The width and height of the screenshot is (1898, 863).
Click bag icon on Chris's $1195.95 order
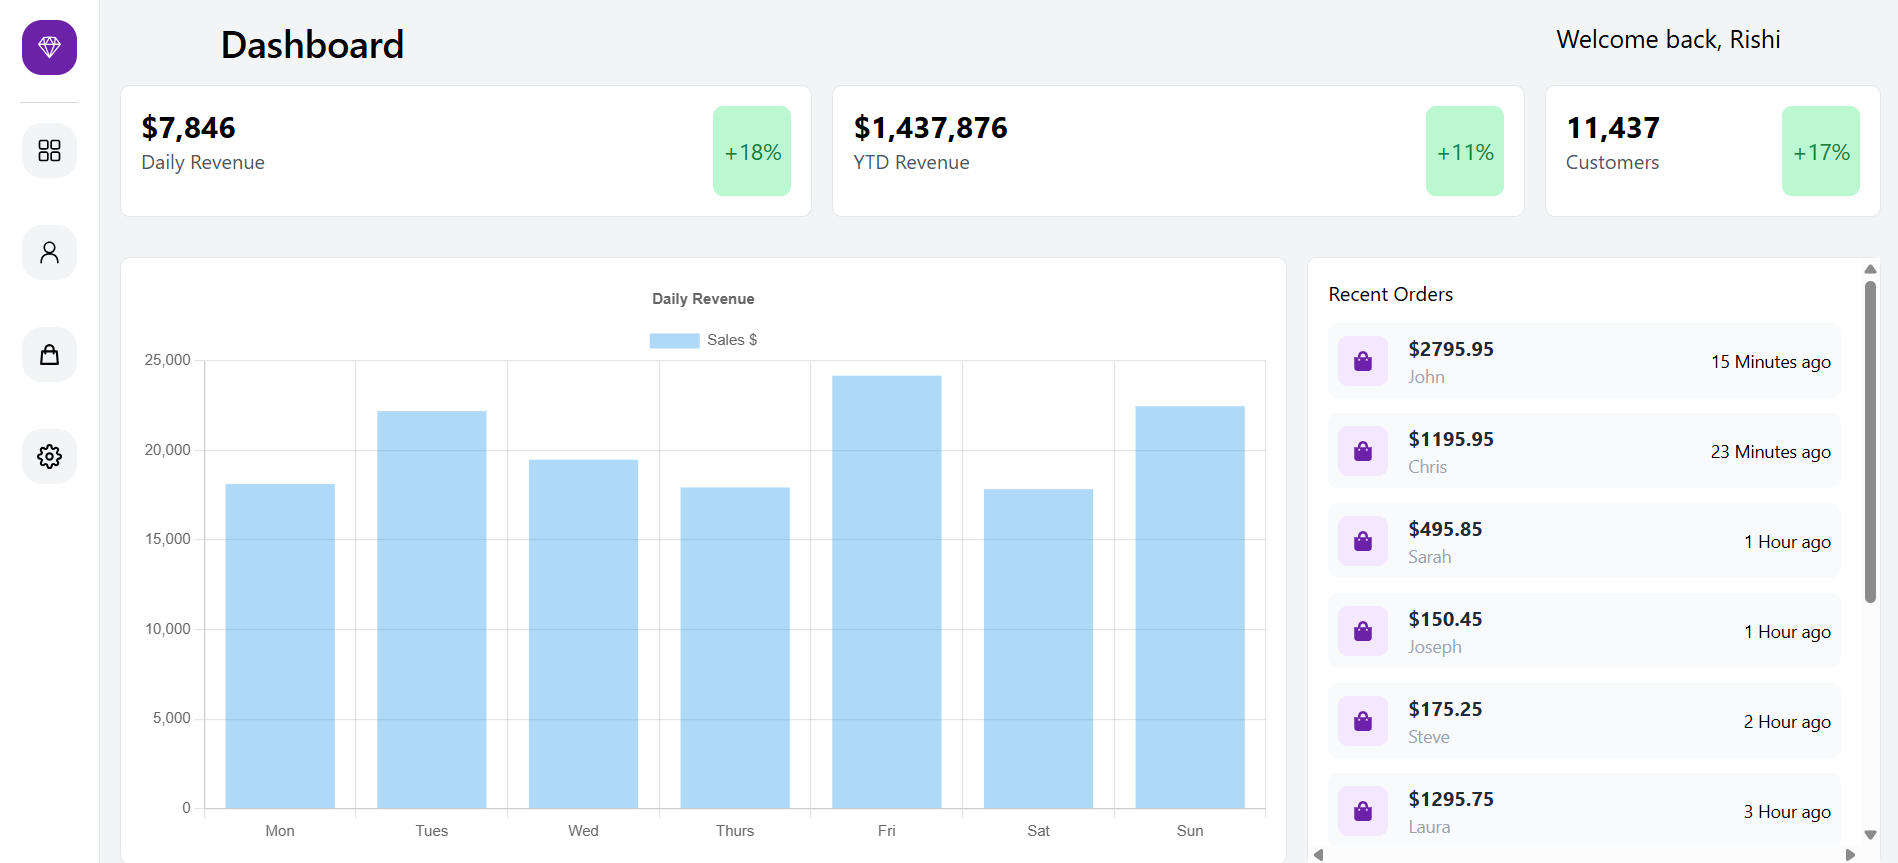[1363, 451]
